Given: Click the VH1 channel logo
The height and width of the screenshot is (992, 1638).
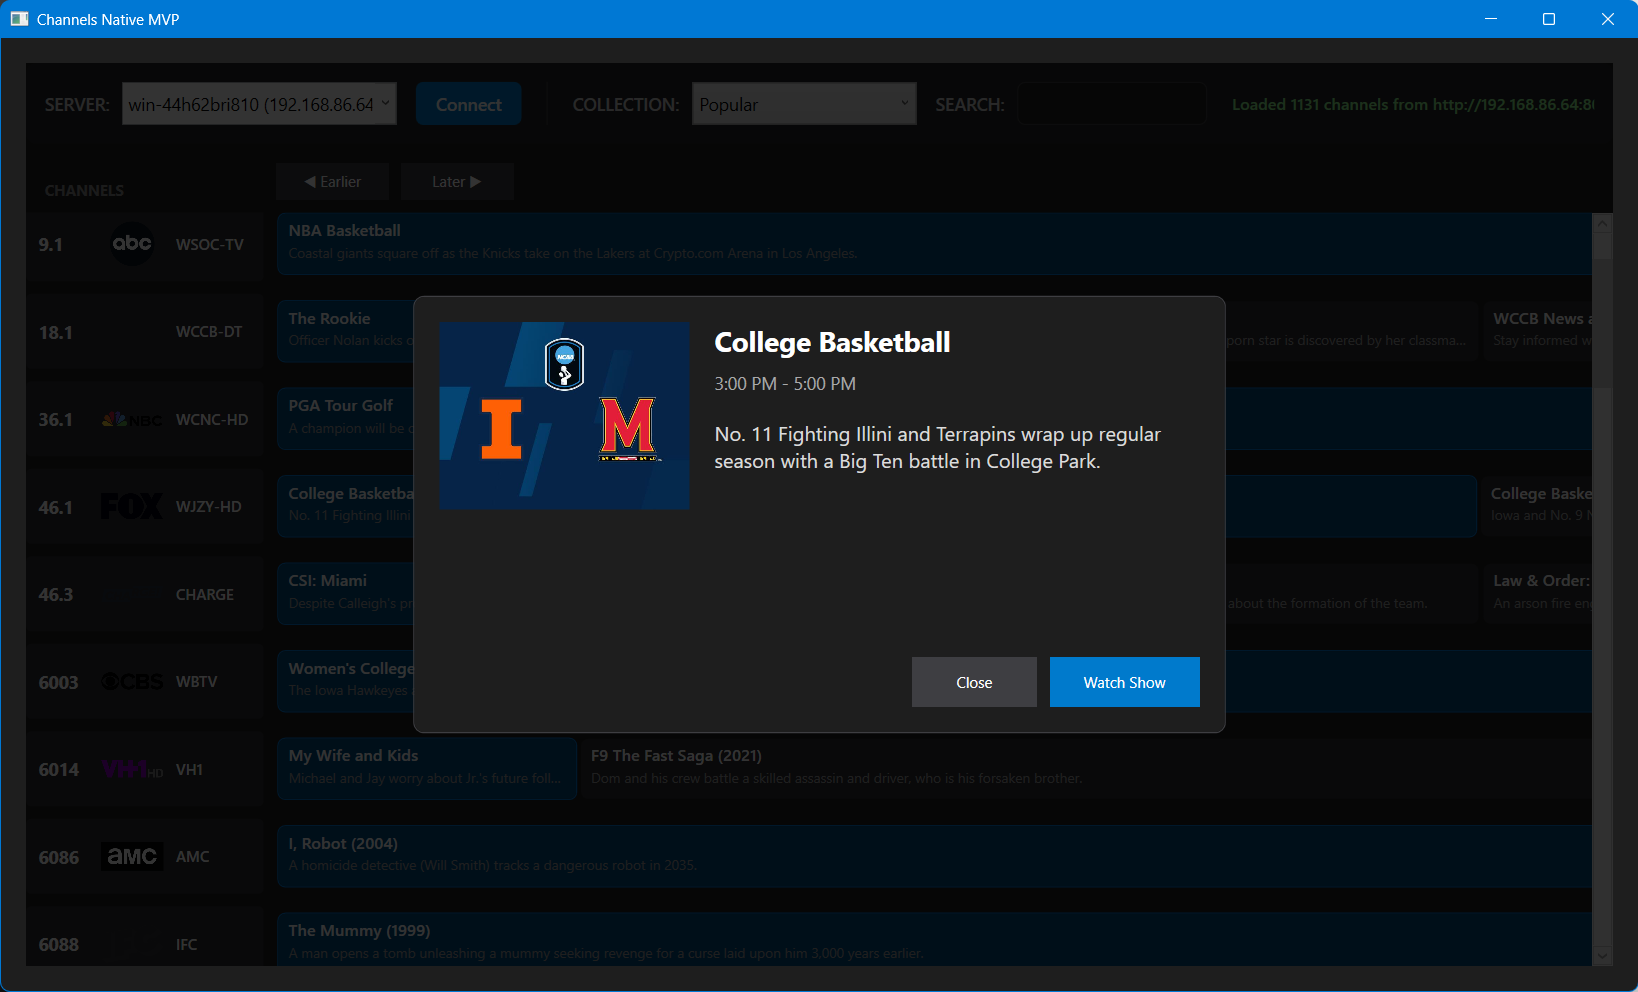Looking at the screenshot, I should 132,769.
